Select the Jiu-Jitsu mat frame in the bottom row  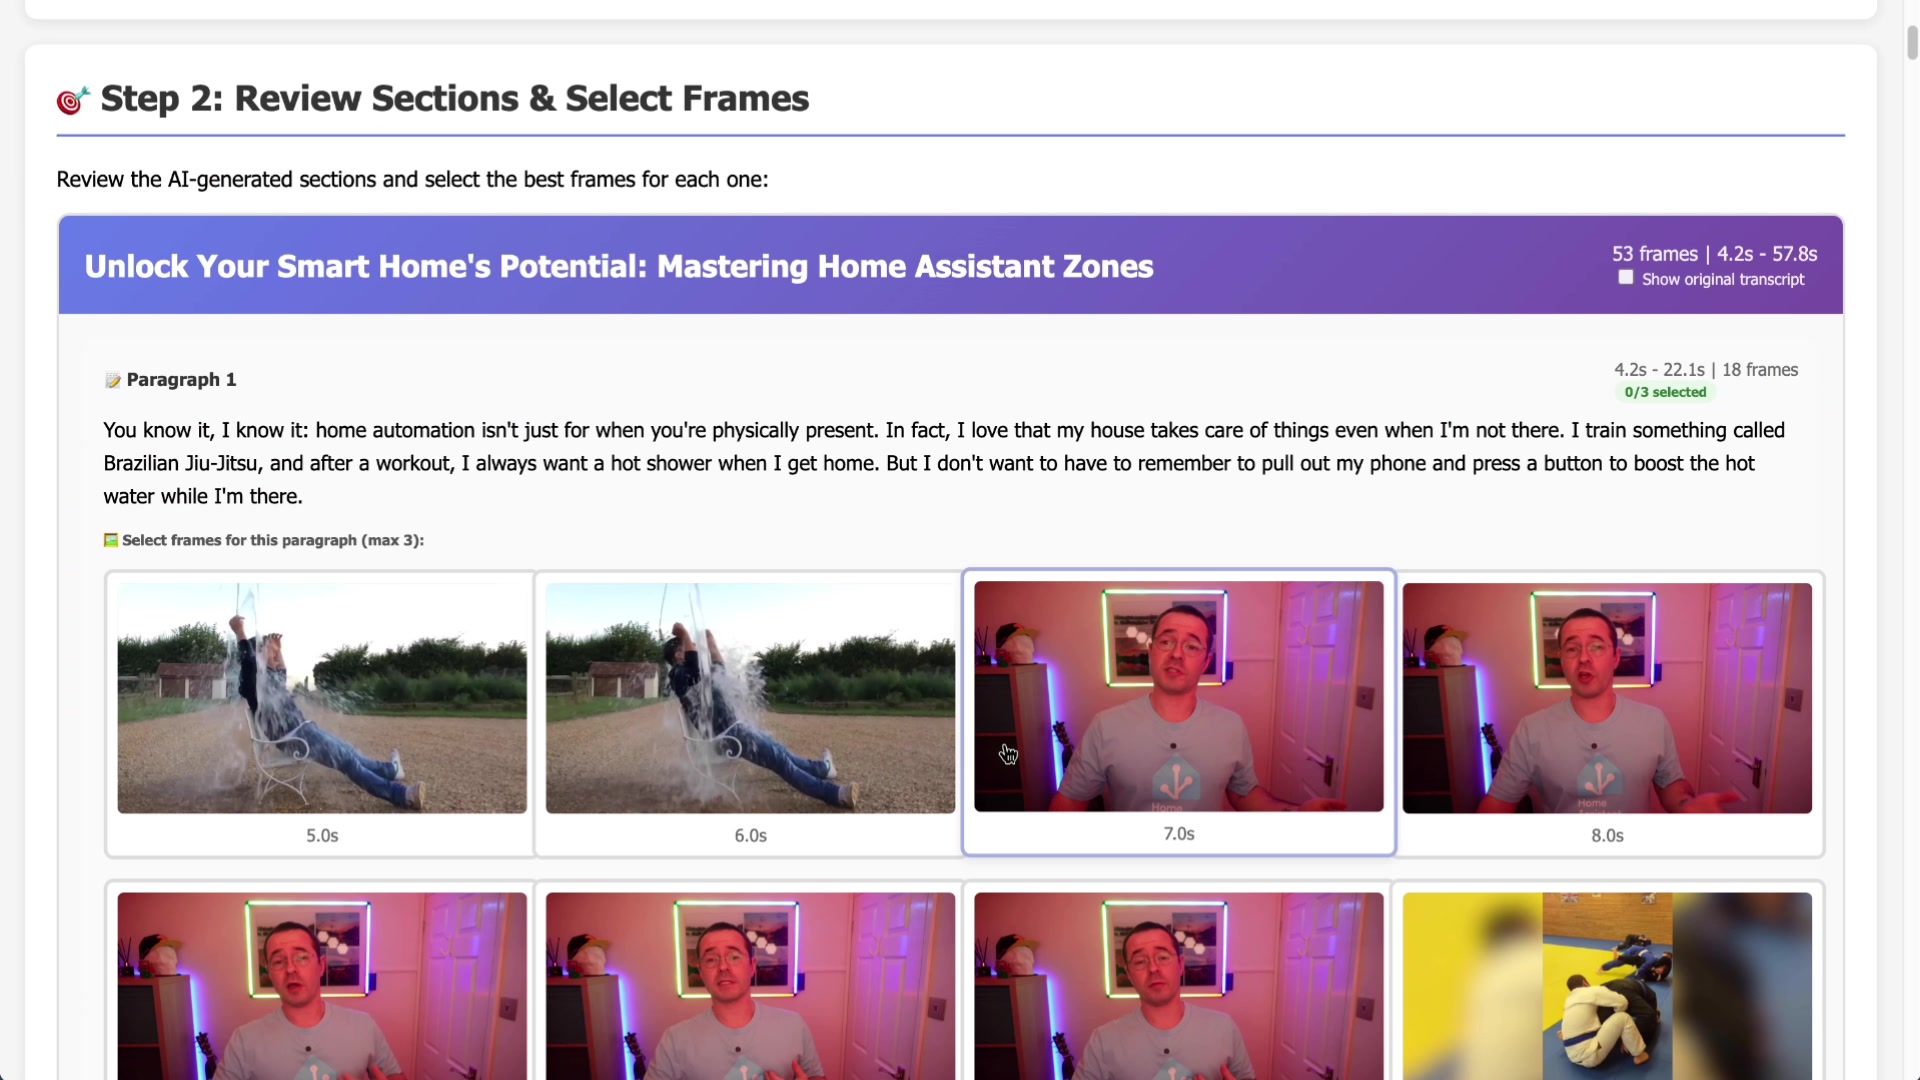[1607, 985]
